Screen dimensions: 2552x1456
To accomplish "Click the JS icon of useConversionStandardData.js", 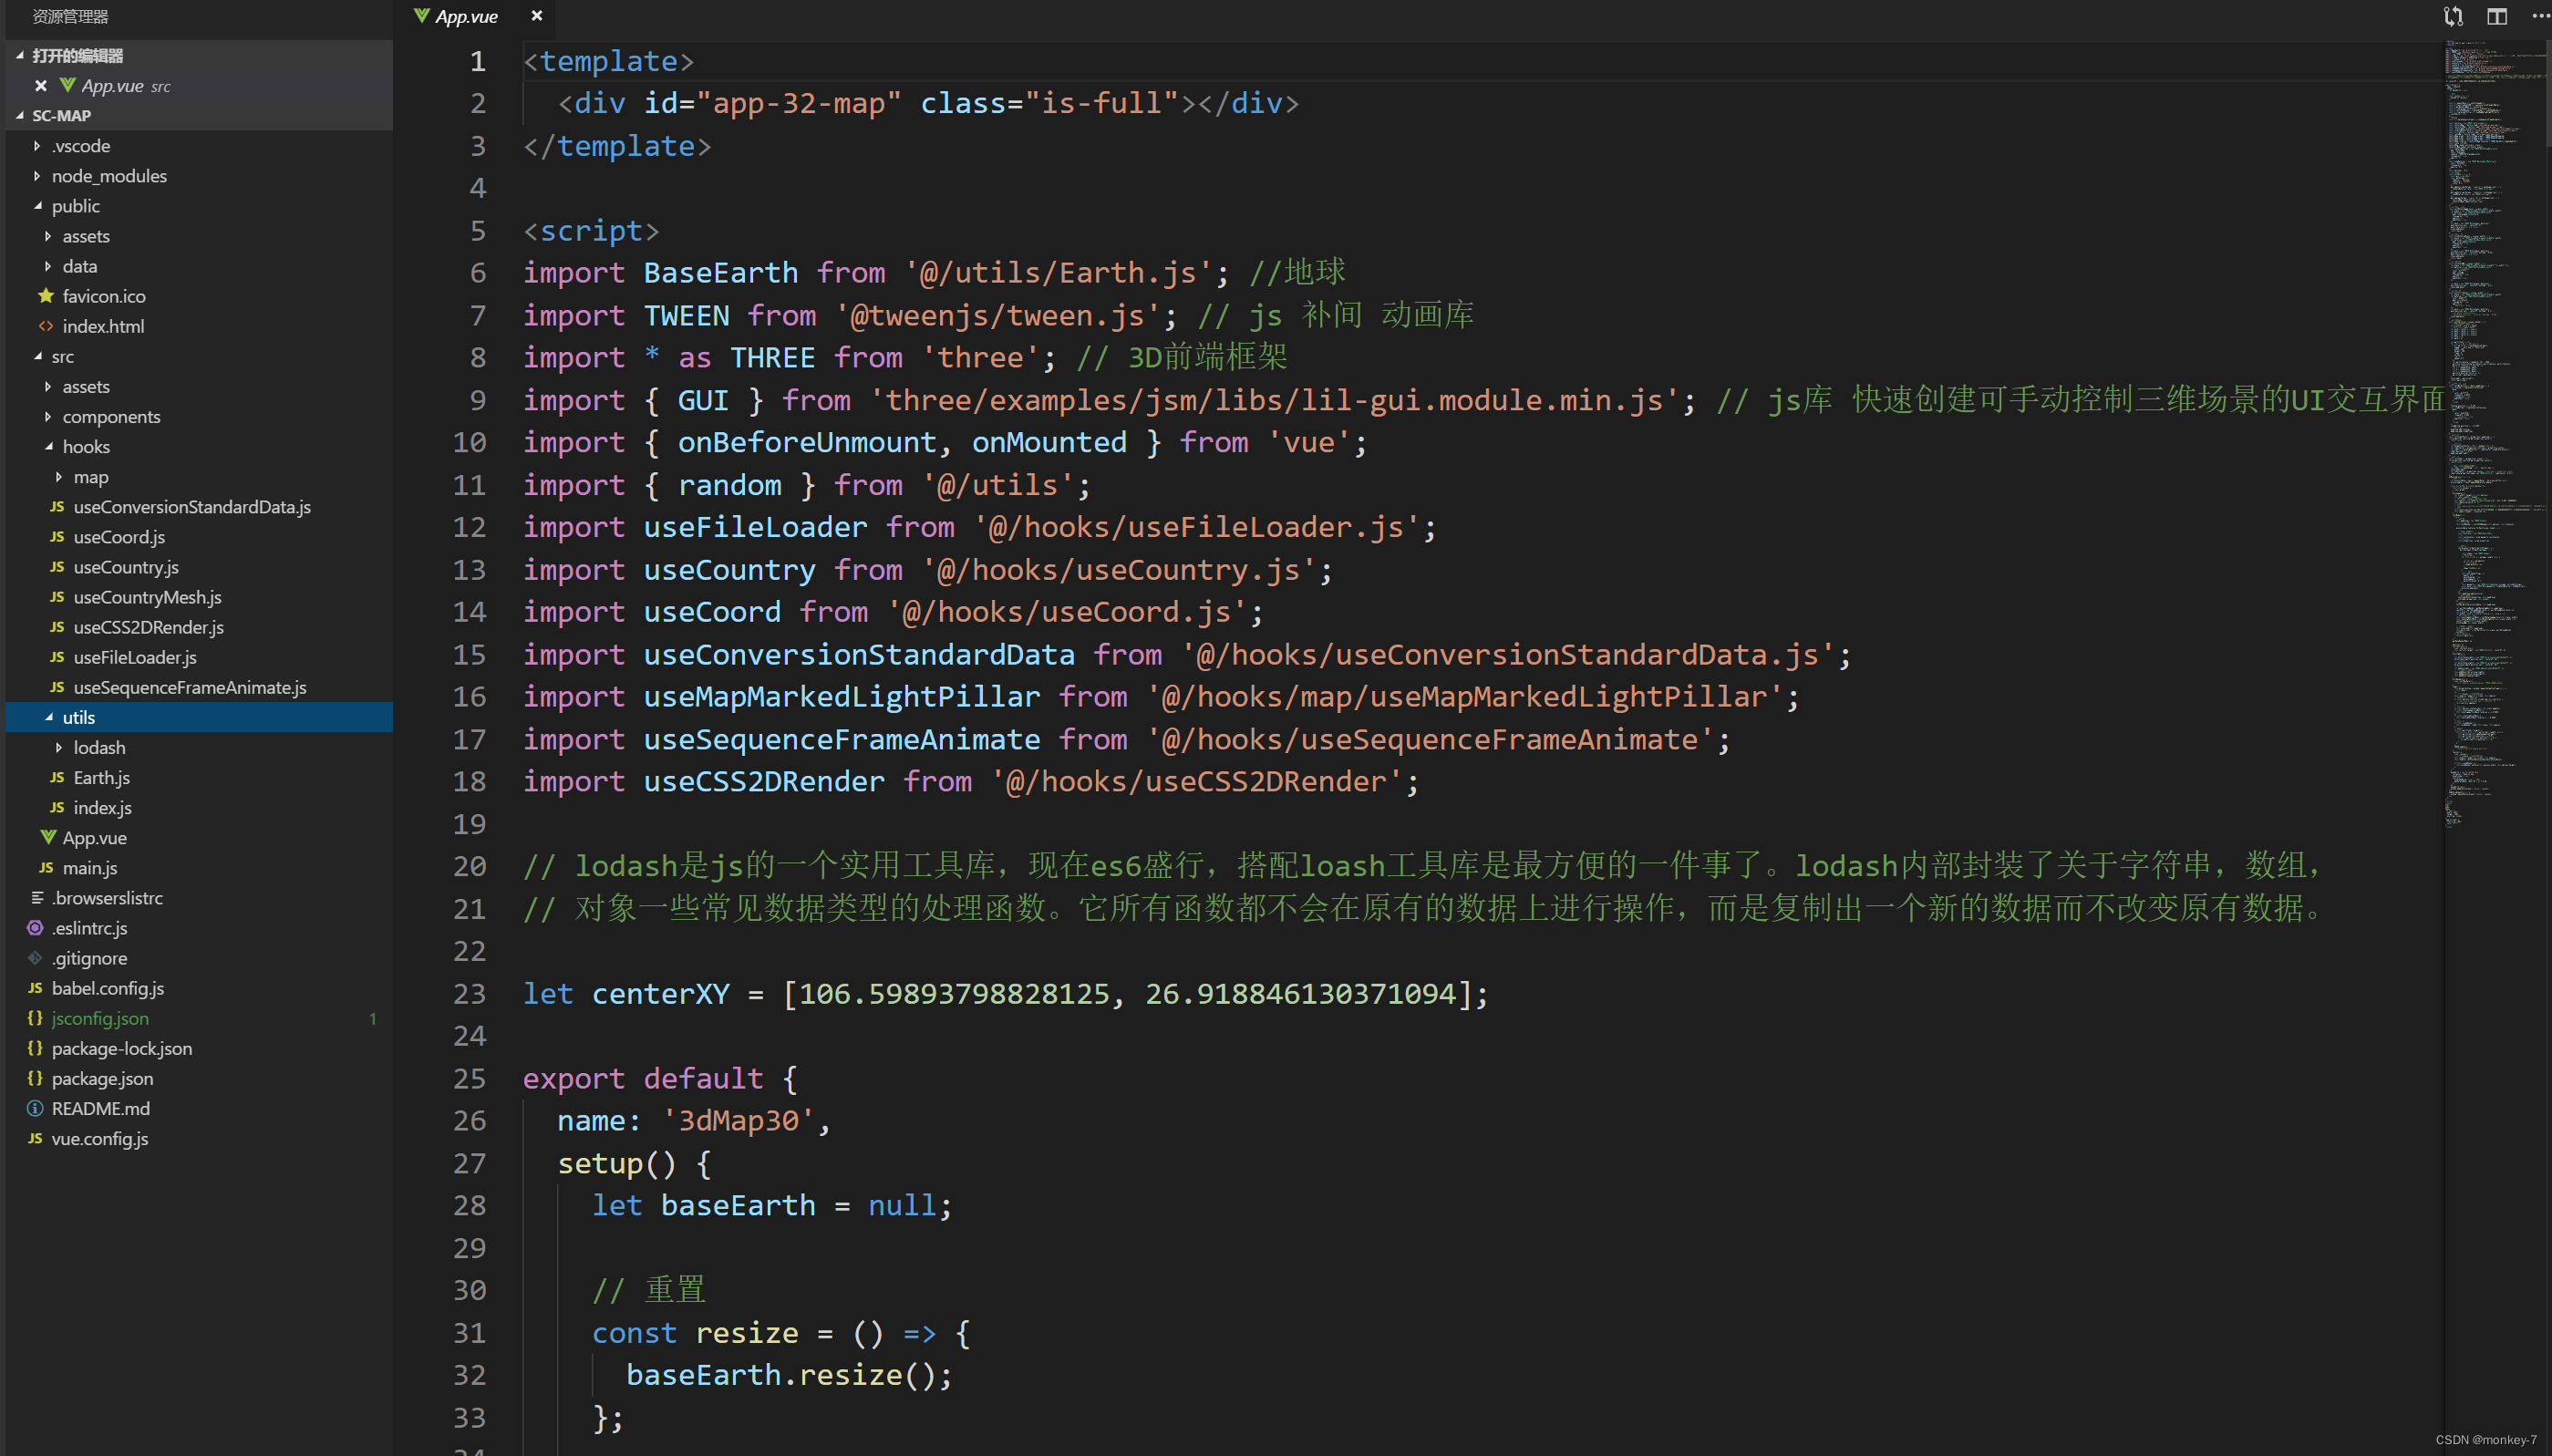I will pyautogui.click(x=57, y=507).
